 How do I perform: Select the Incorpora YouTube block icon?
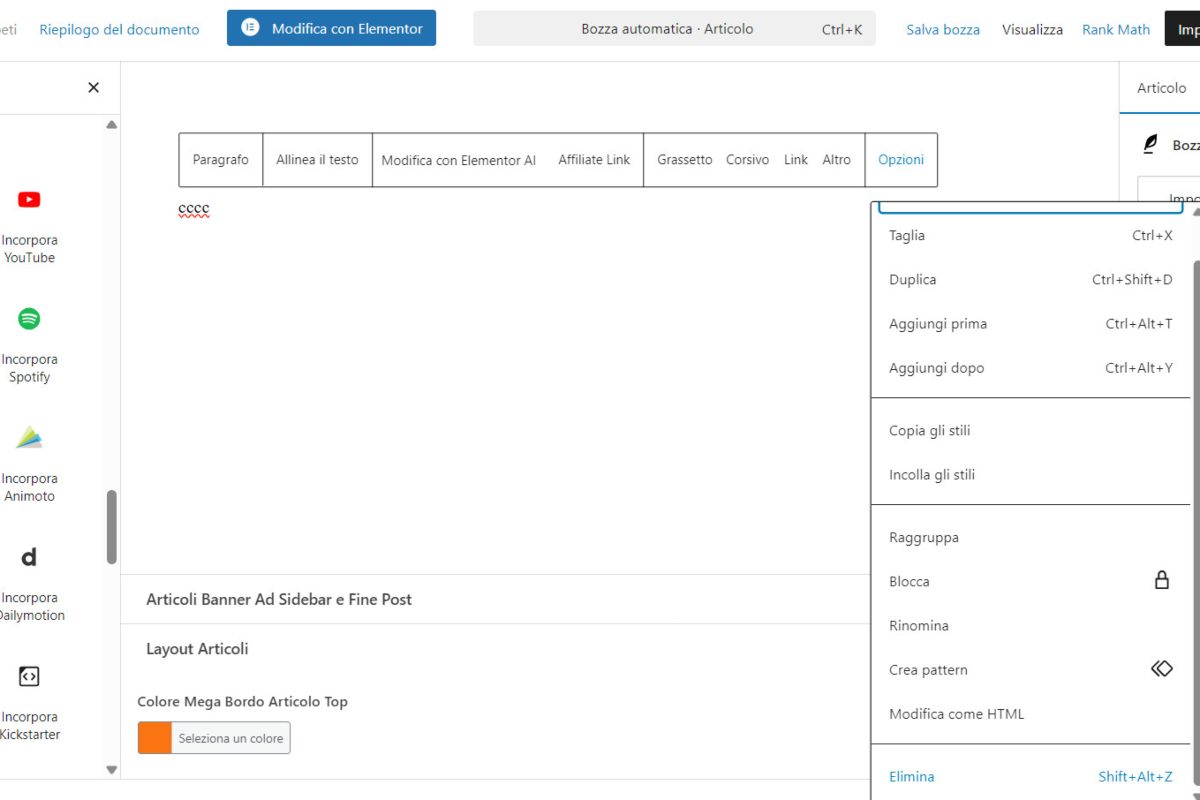click(x=29, y=199)
